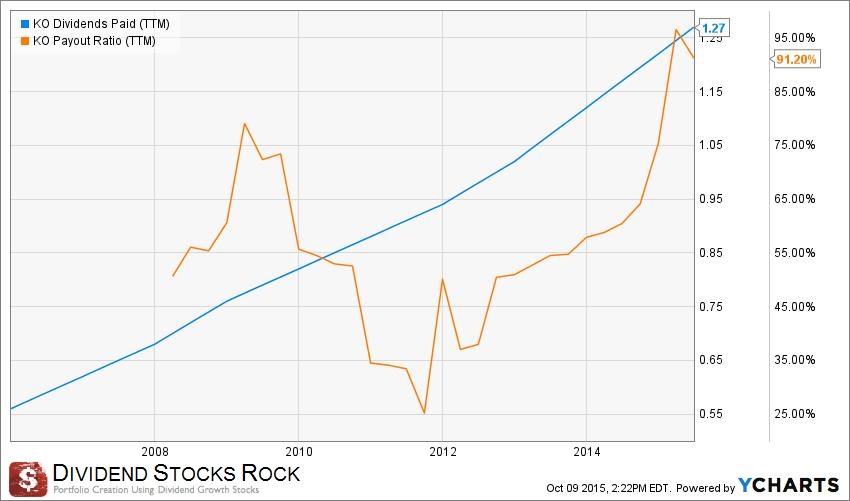Click the blue 1.27 value flag

(x=714, y=28)
